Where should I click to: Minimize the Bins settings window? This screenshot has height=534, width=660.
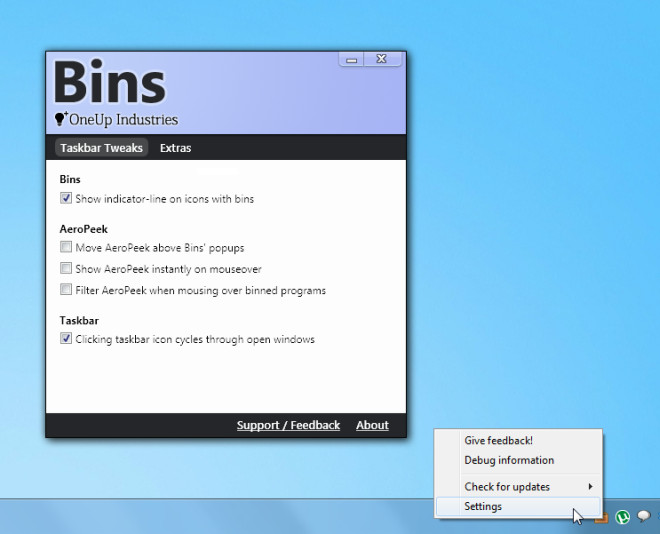click(x=351, y=59)
